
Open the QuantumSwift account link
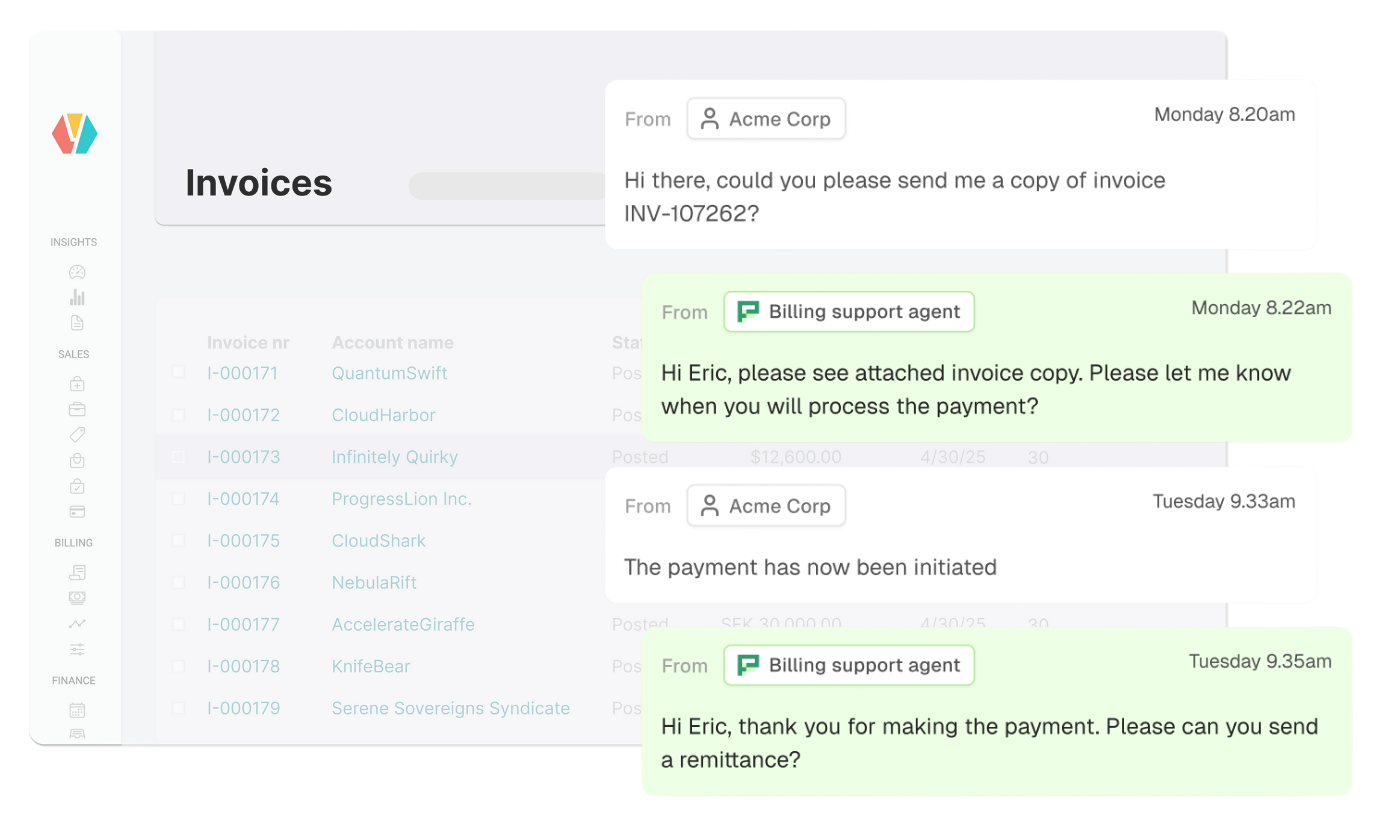389,373
